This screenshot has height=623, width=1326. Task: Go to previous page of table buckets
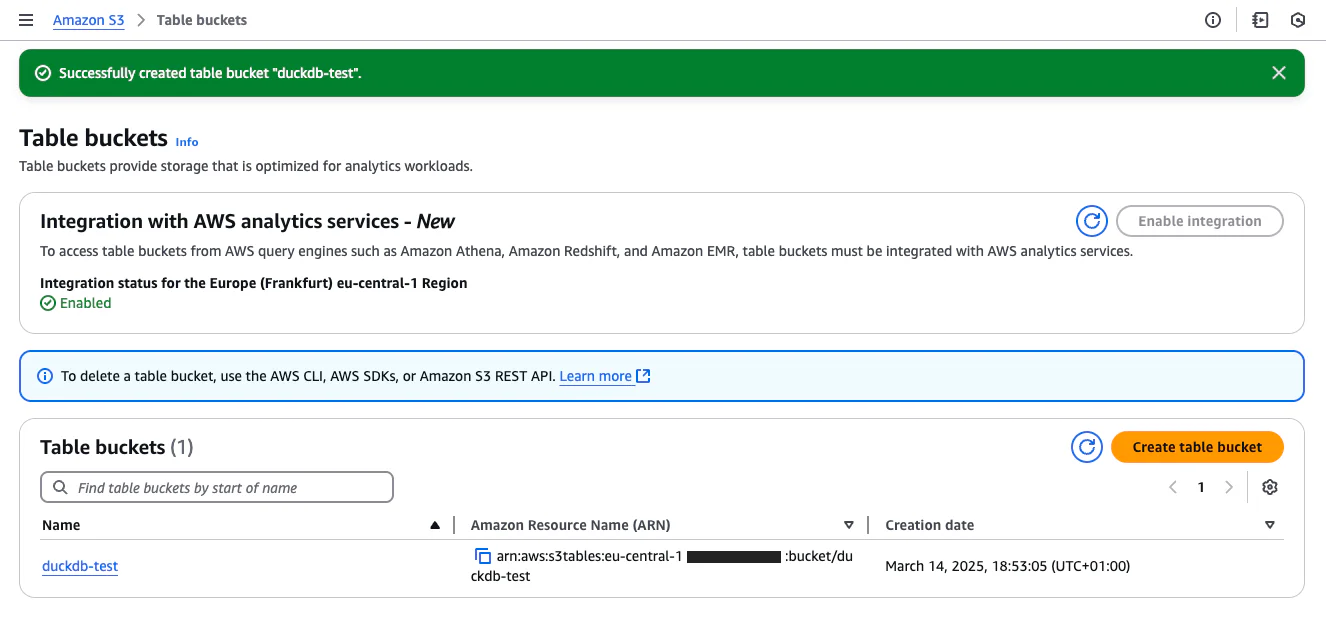(x=1173, y=488)
